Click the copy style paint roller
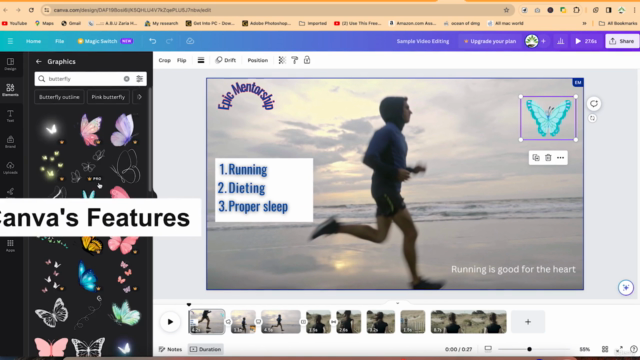Image resolution: width=640 pixels, height=360 pixels. 294,60
